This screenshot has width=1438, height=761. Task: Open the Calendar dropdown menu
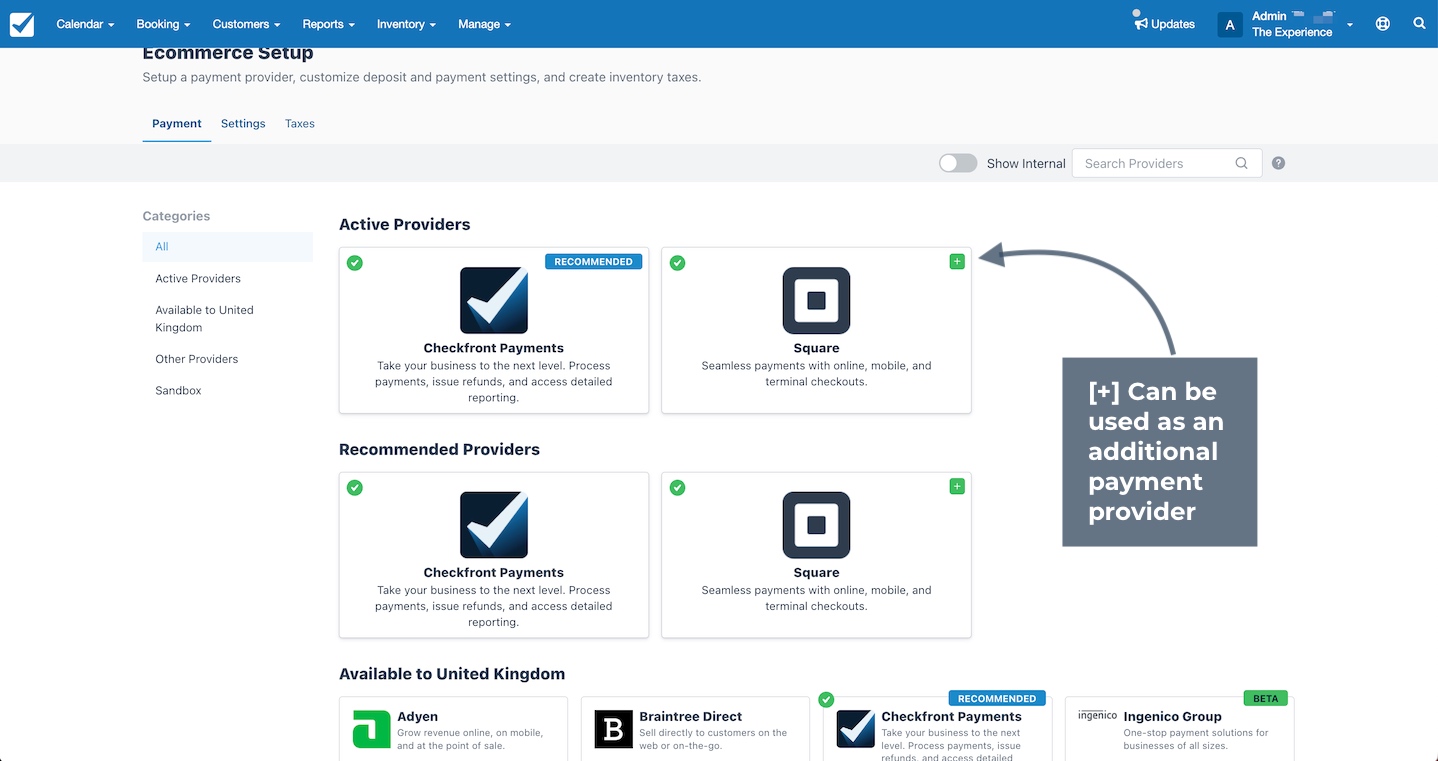tap(85, 24)
